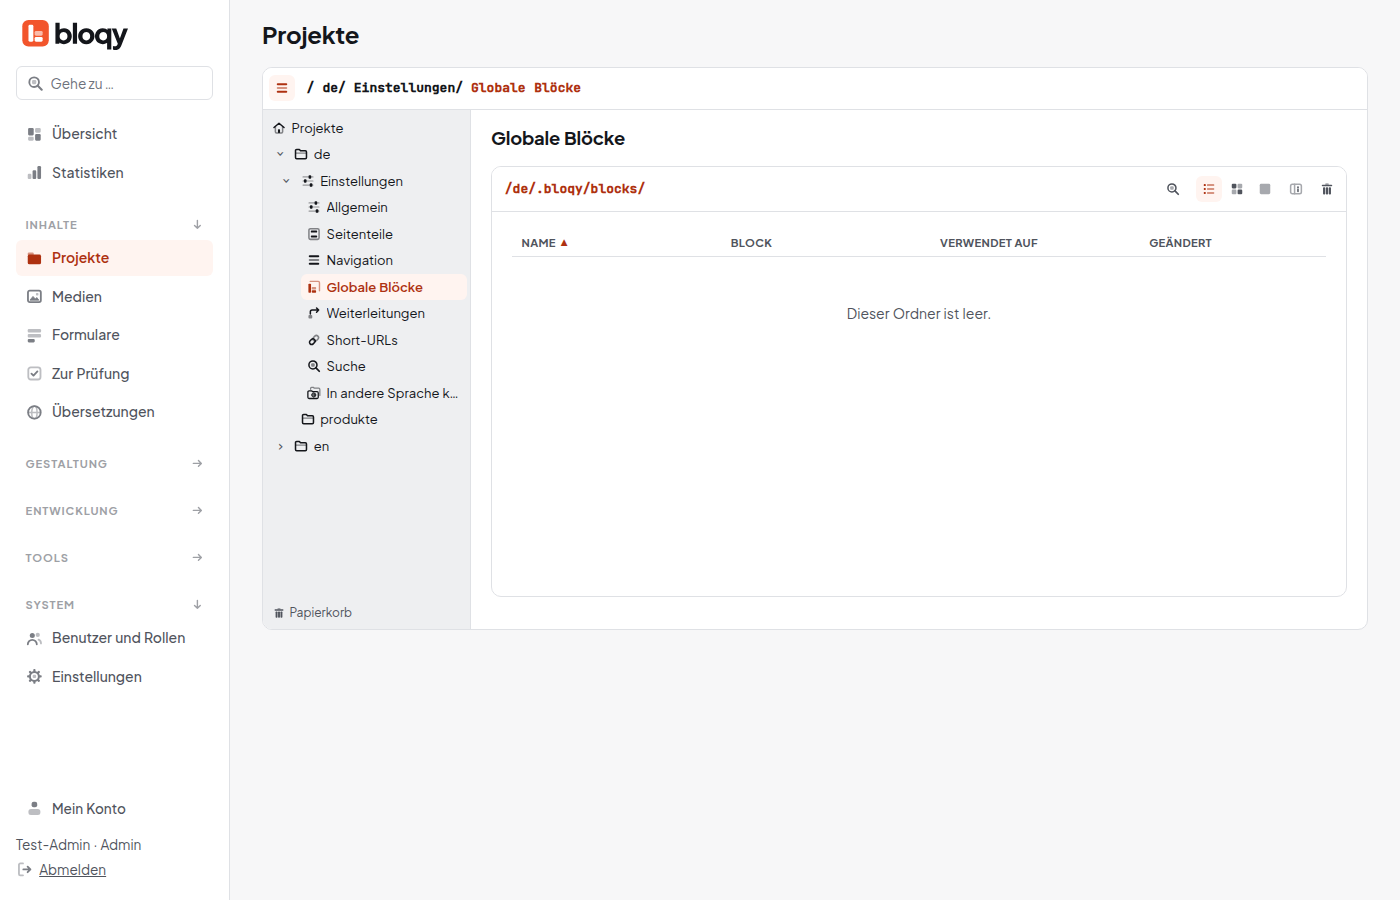
Task: Open Benutzer und Rollen
Action: [114, 638]
